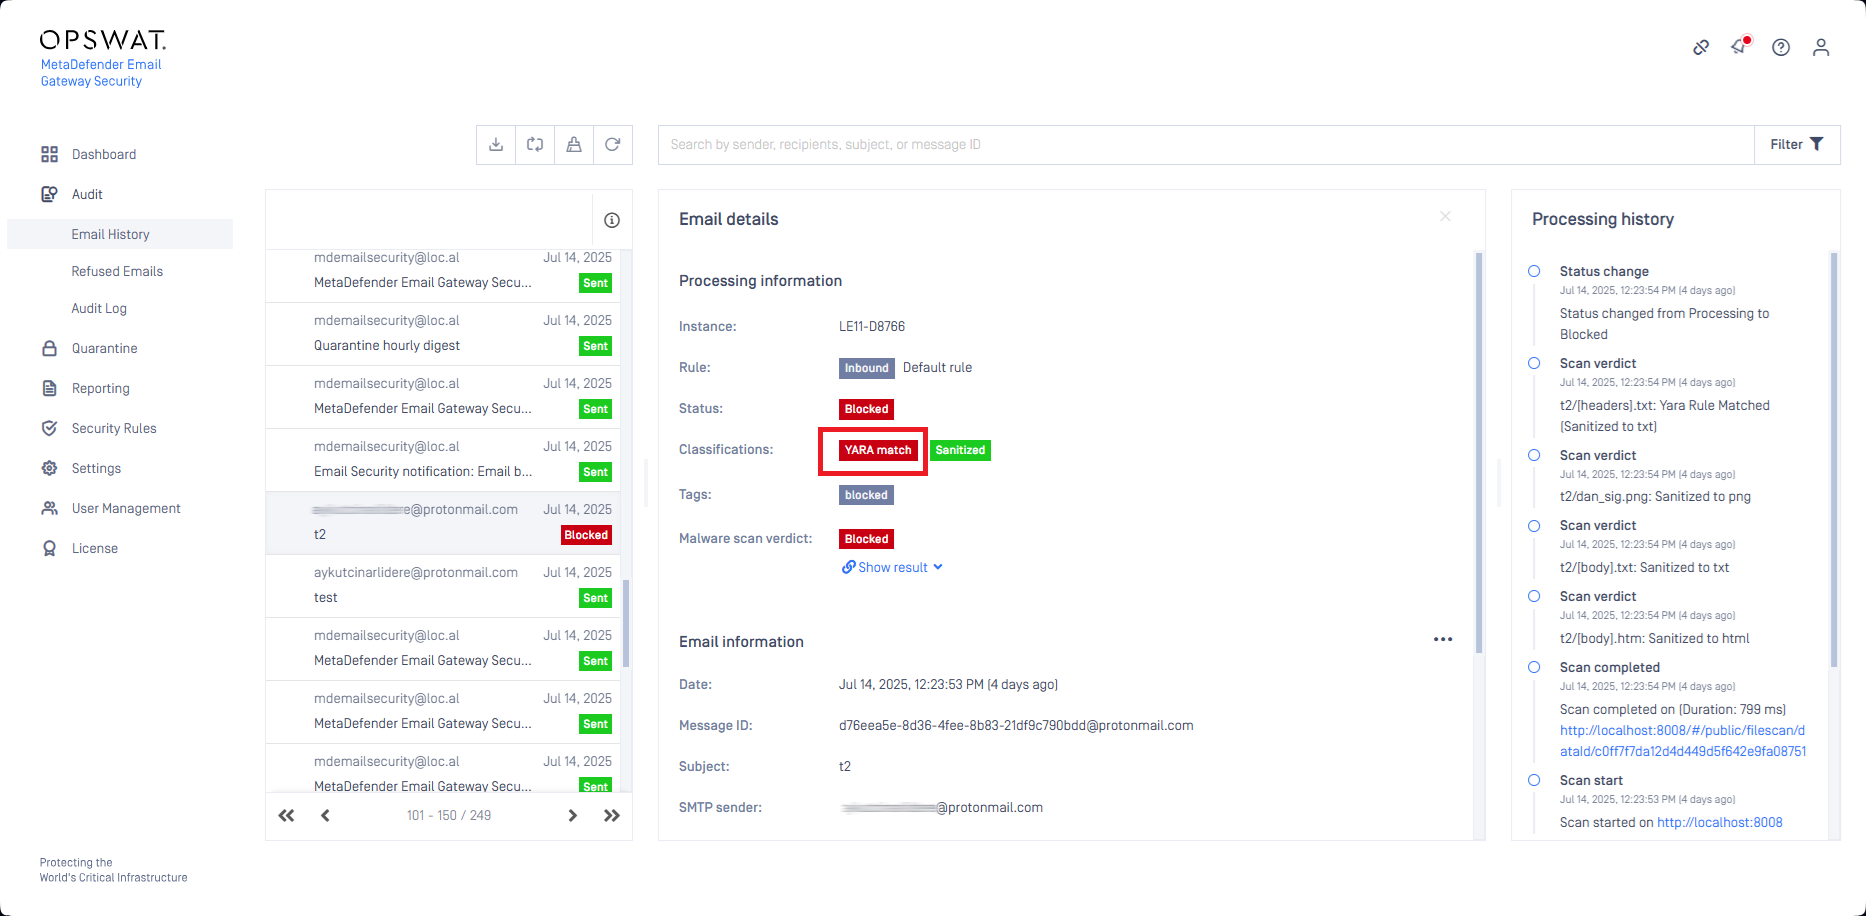Click the License badge icon

pyautogui.click(x=49, y=548)
